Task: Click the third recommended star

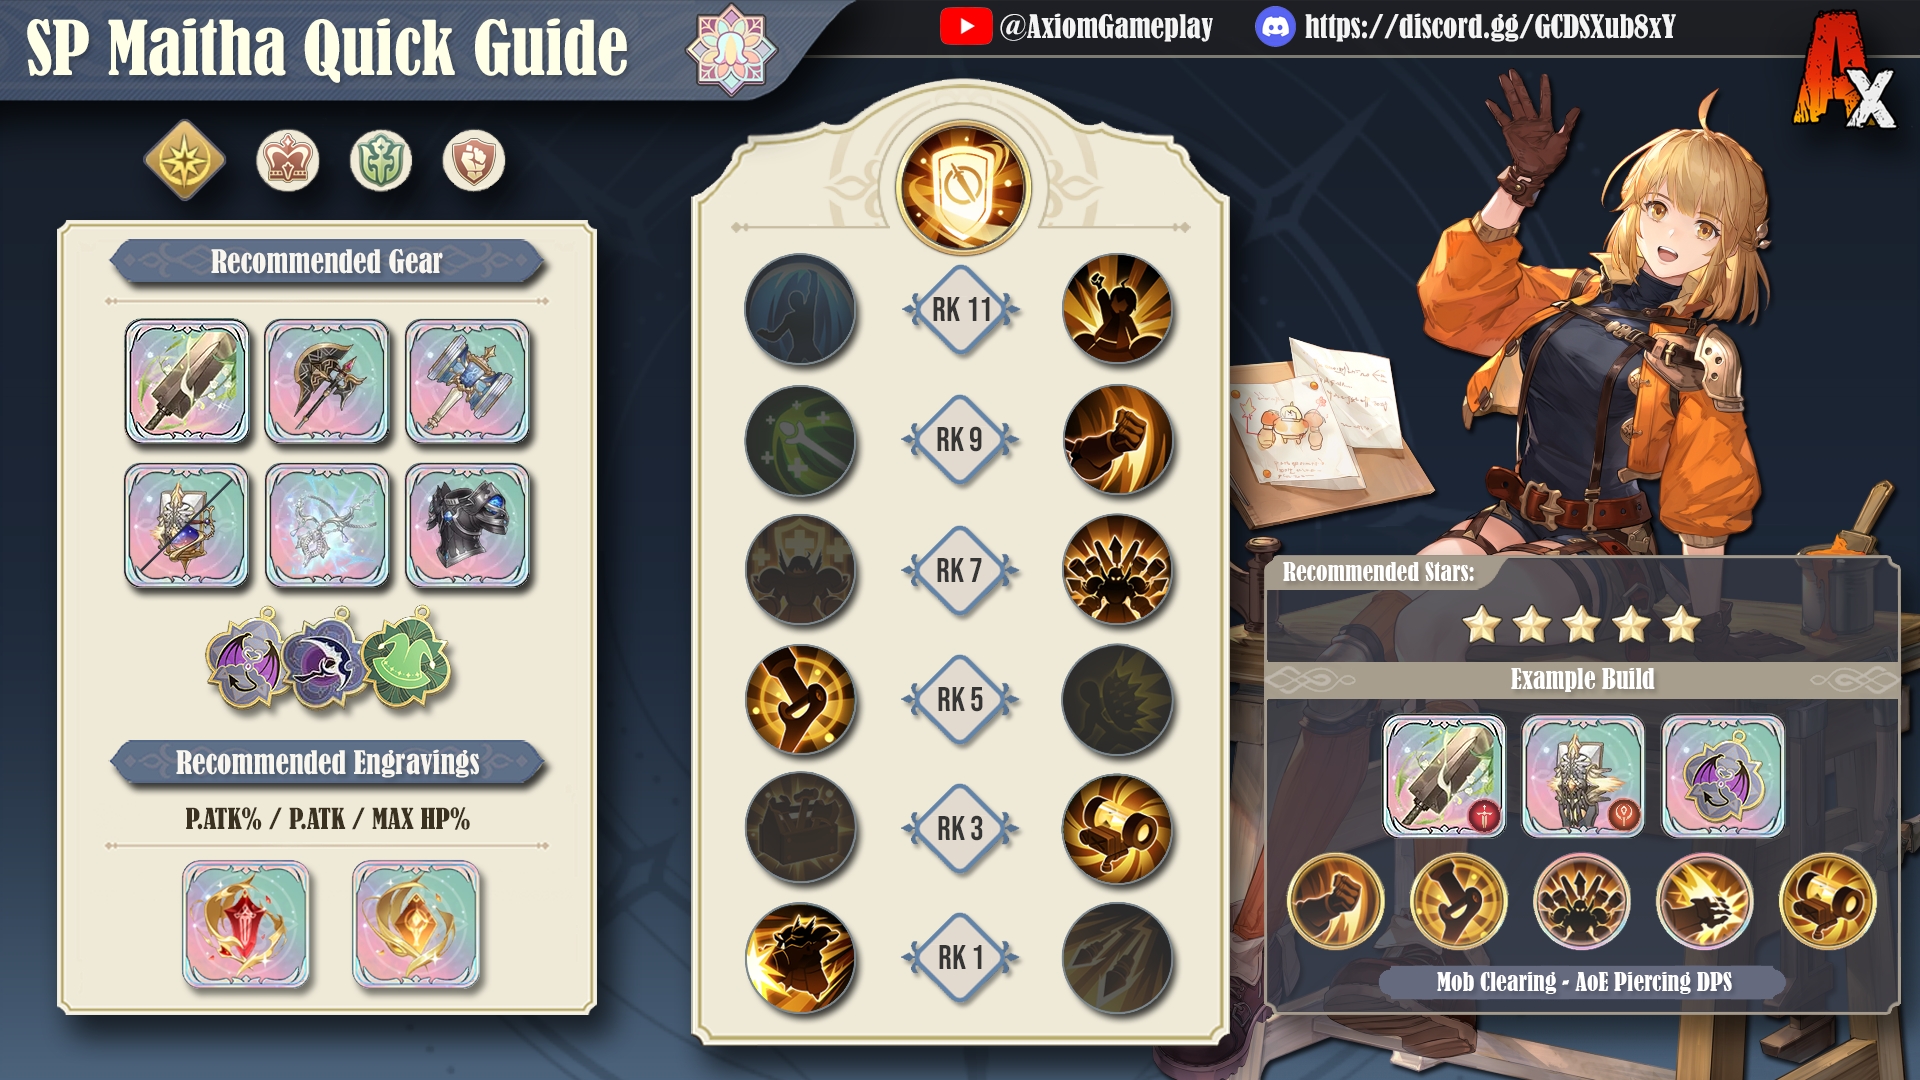Action: pos(1582,625)
